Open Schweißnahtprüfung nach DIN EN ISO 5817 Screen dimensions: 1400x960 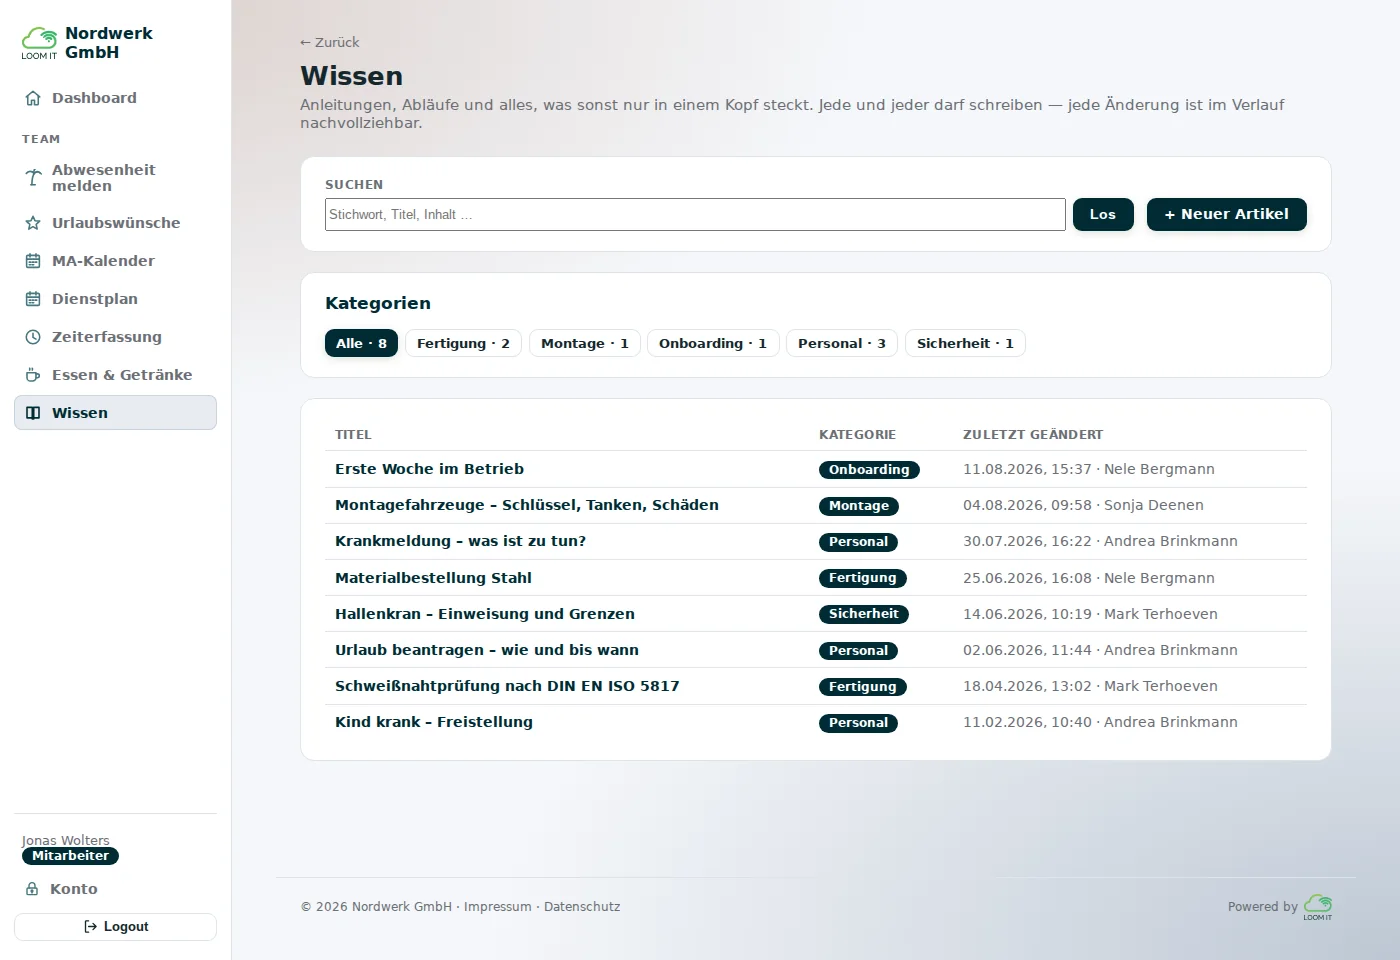(507, 686)
